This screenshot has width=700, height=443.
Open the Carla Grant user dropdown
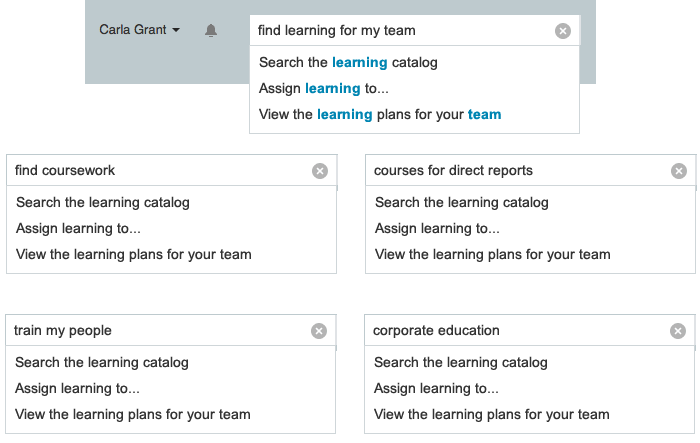(x=140, y=30)
